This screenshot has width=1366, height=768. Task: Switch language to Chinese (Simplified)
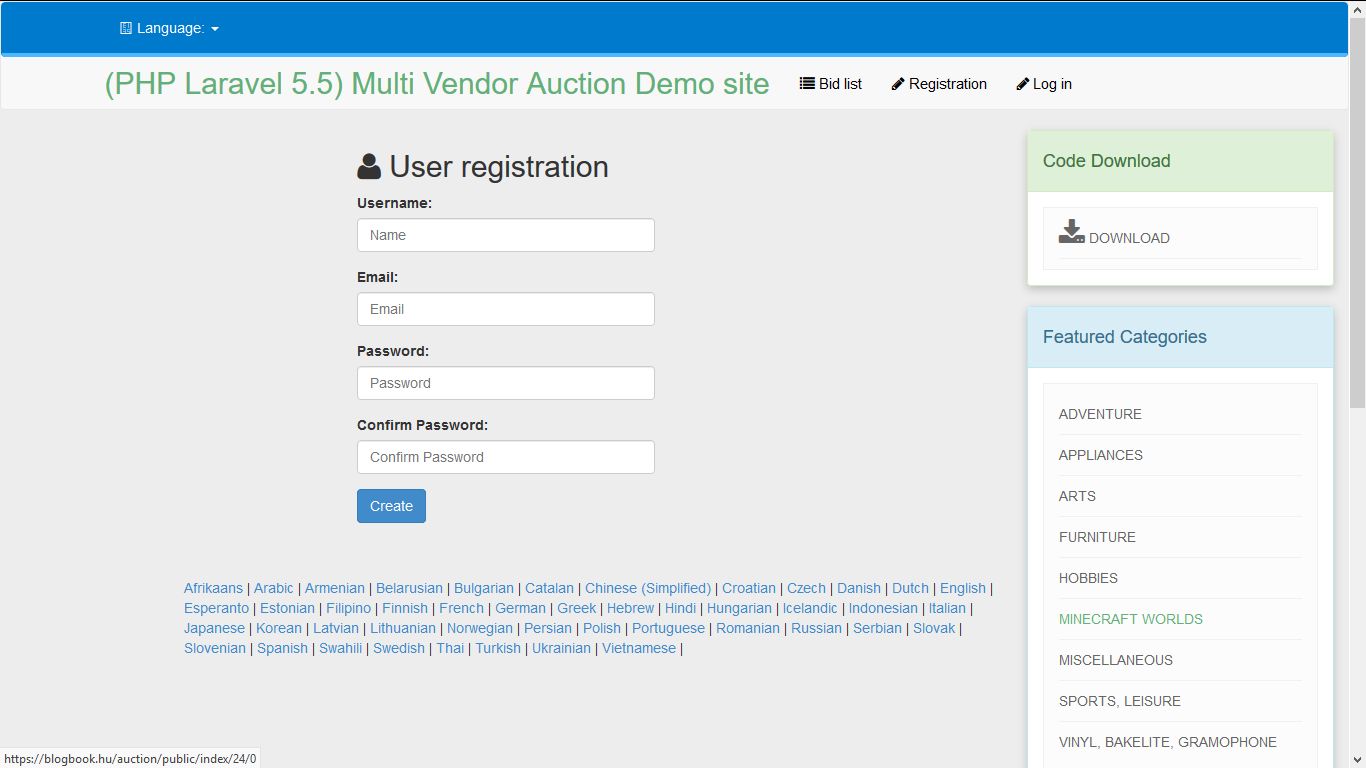tap(648, 588)
